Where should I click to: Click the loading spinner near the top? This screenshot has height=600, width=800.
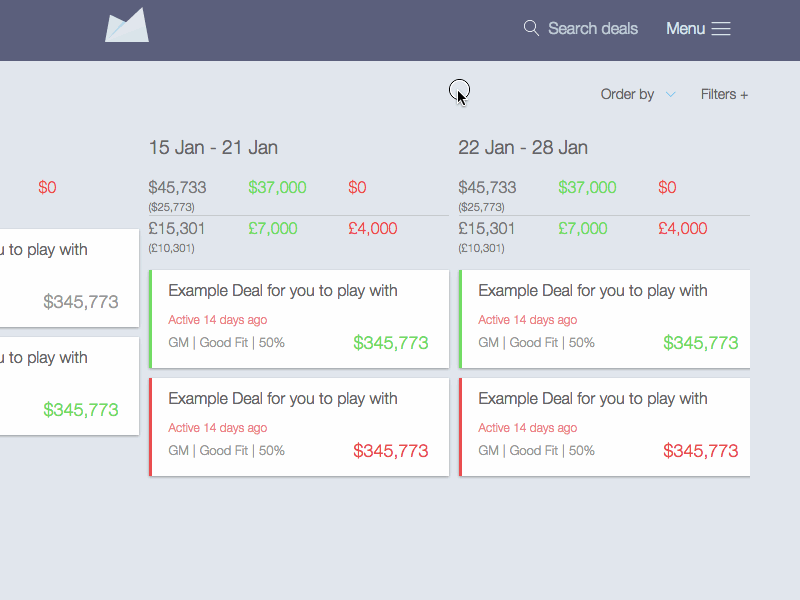click(x=460, y=90)
